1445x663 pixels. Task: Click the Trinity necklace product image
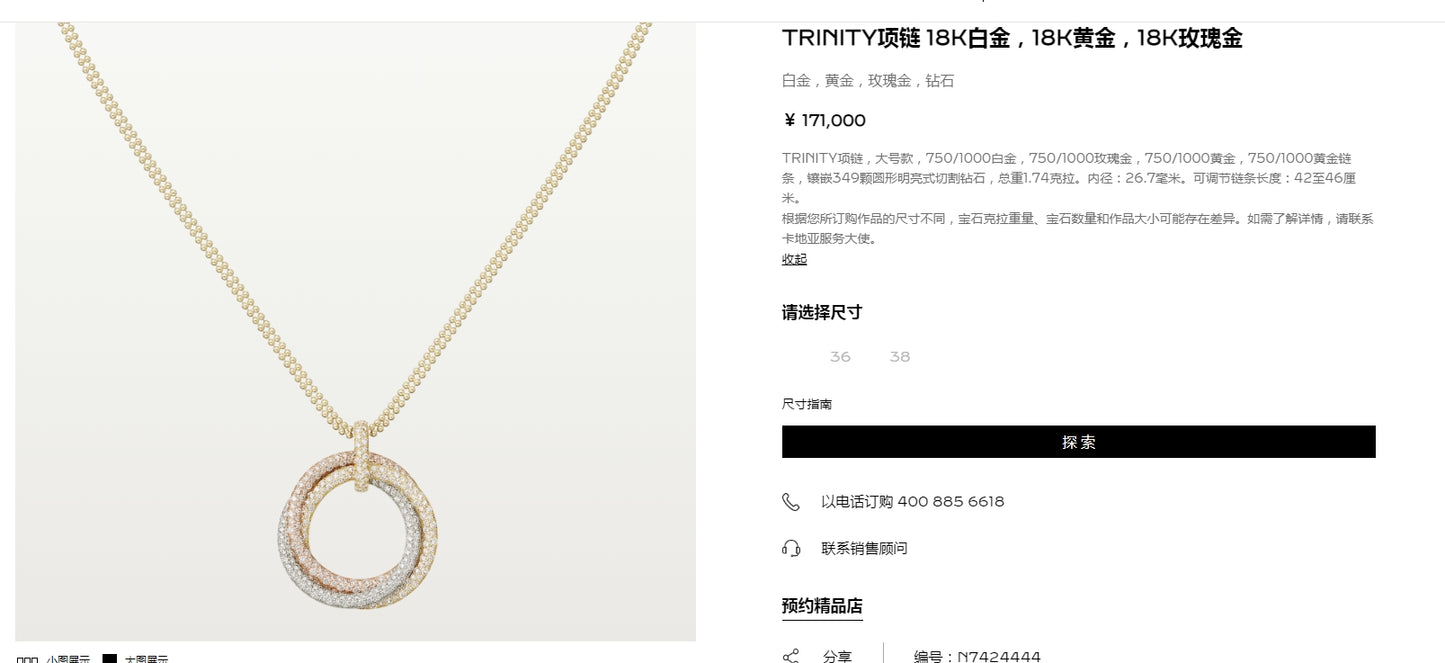tap(356, 331)
